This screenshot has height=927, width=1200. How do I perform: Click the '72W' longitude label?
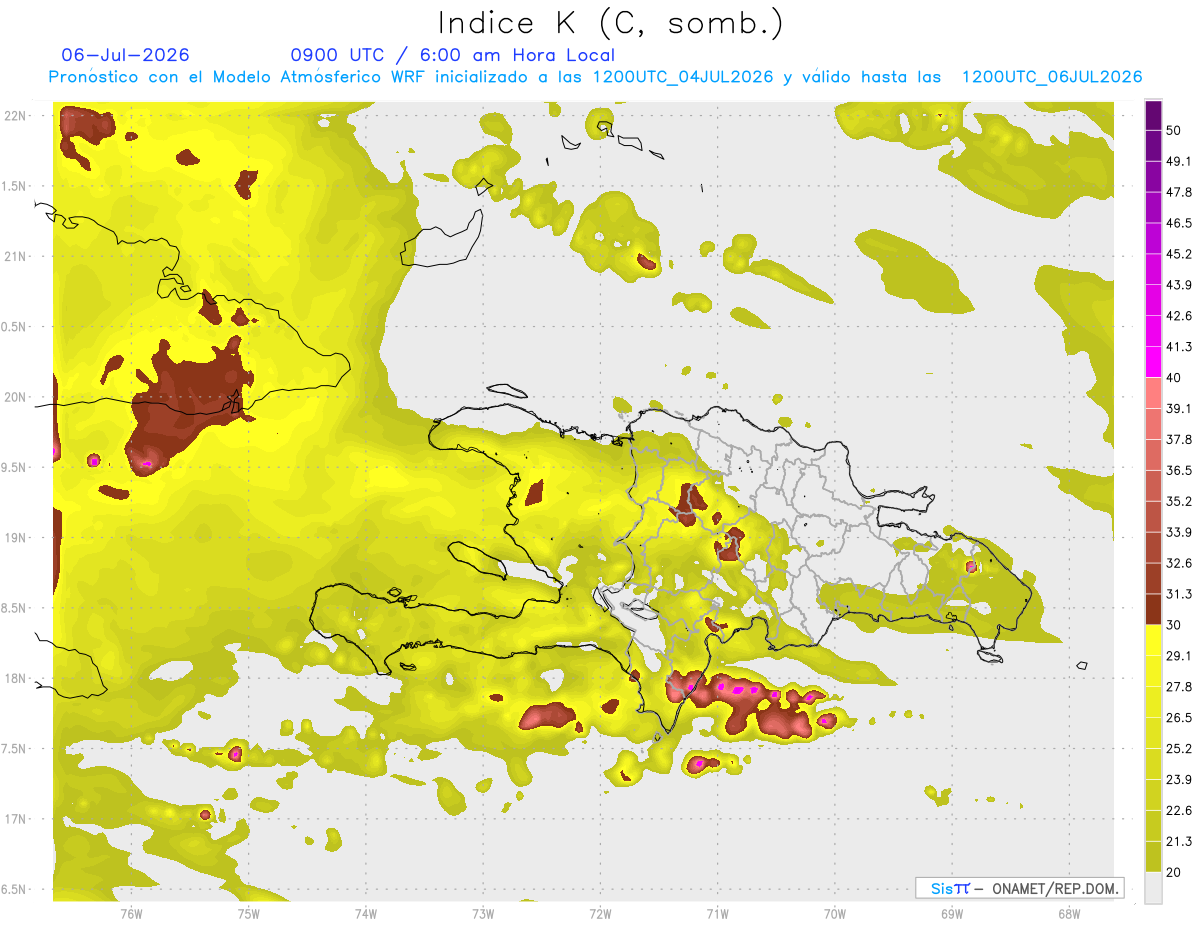coord(600,913)
